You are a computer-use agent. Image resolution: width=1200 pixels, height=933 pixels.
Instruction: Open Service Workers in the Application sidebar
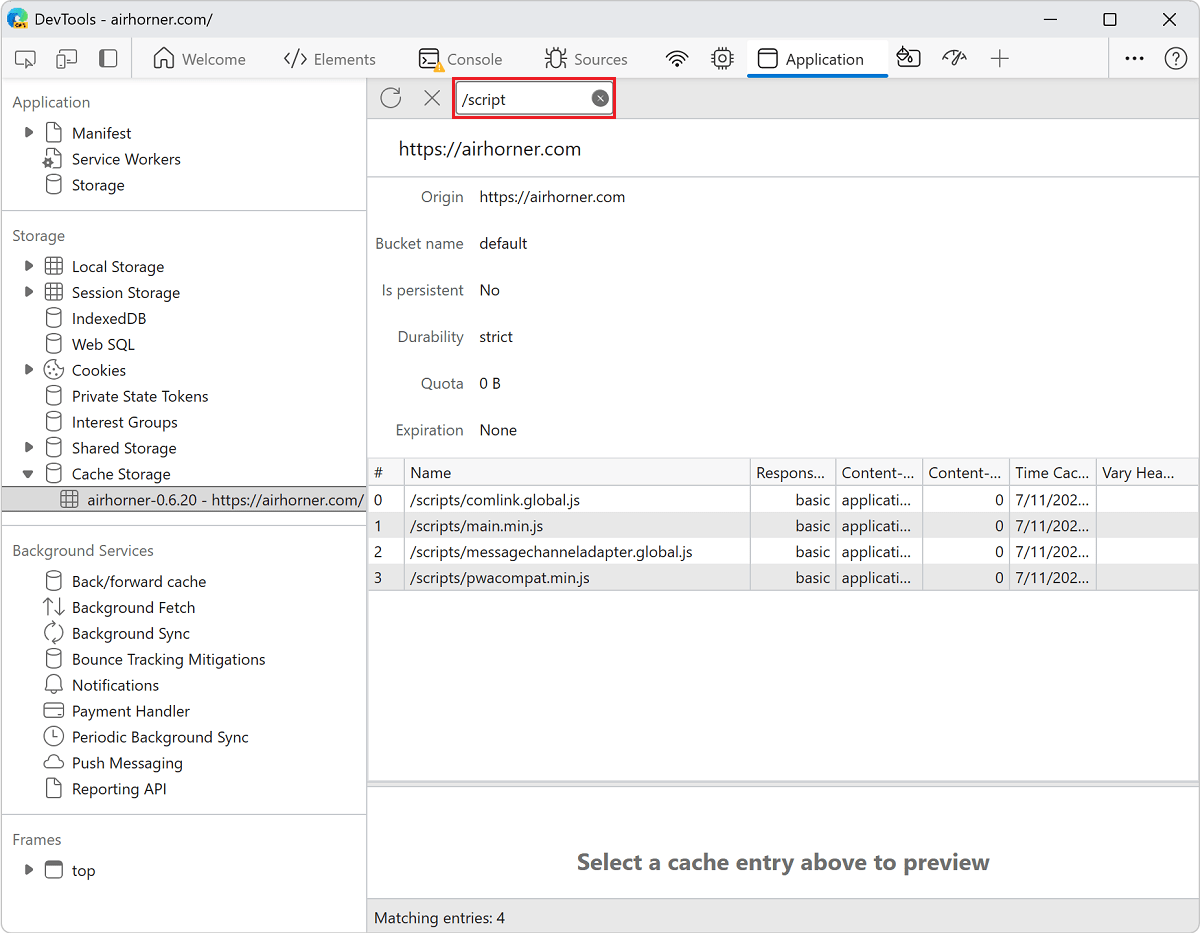coord(125,158)
